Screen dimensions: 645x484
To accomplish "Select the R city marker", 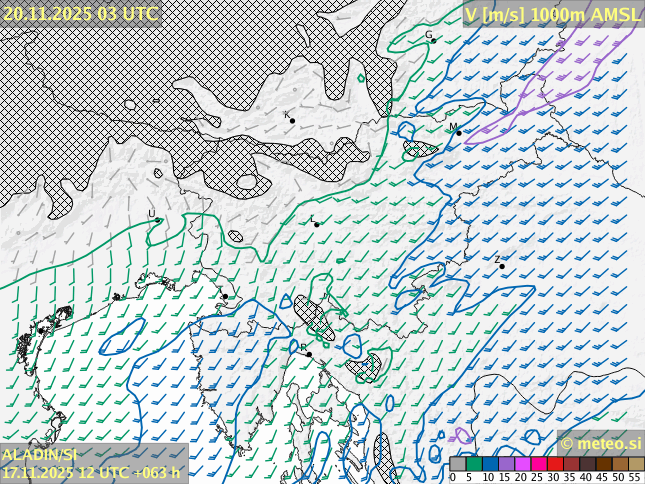I will (x=309, y=354).
